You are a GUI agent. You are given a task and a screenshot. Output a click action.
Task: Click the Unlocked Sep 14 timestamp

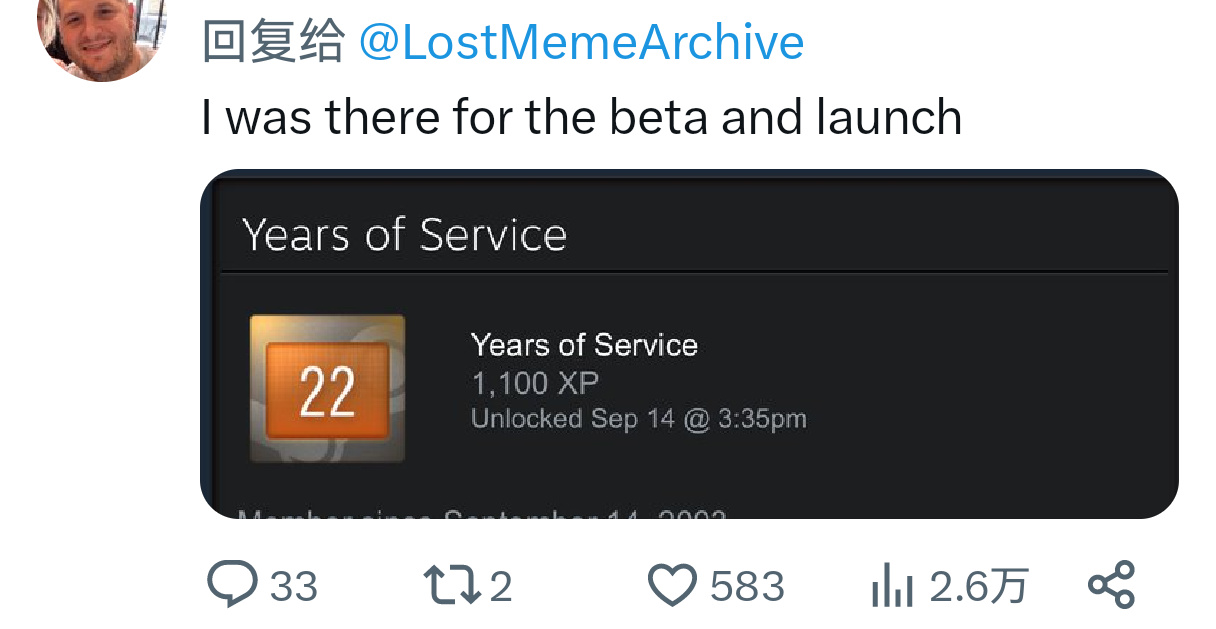[638, 418]
